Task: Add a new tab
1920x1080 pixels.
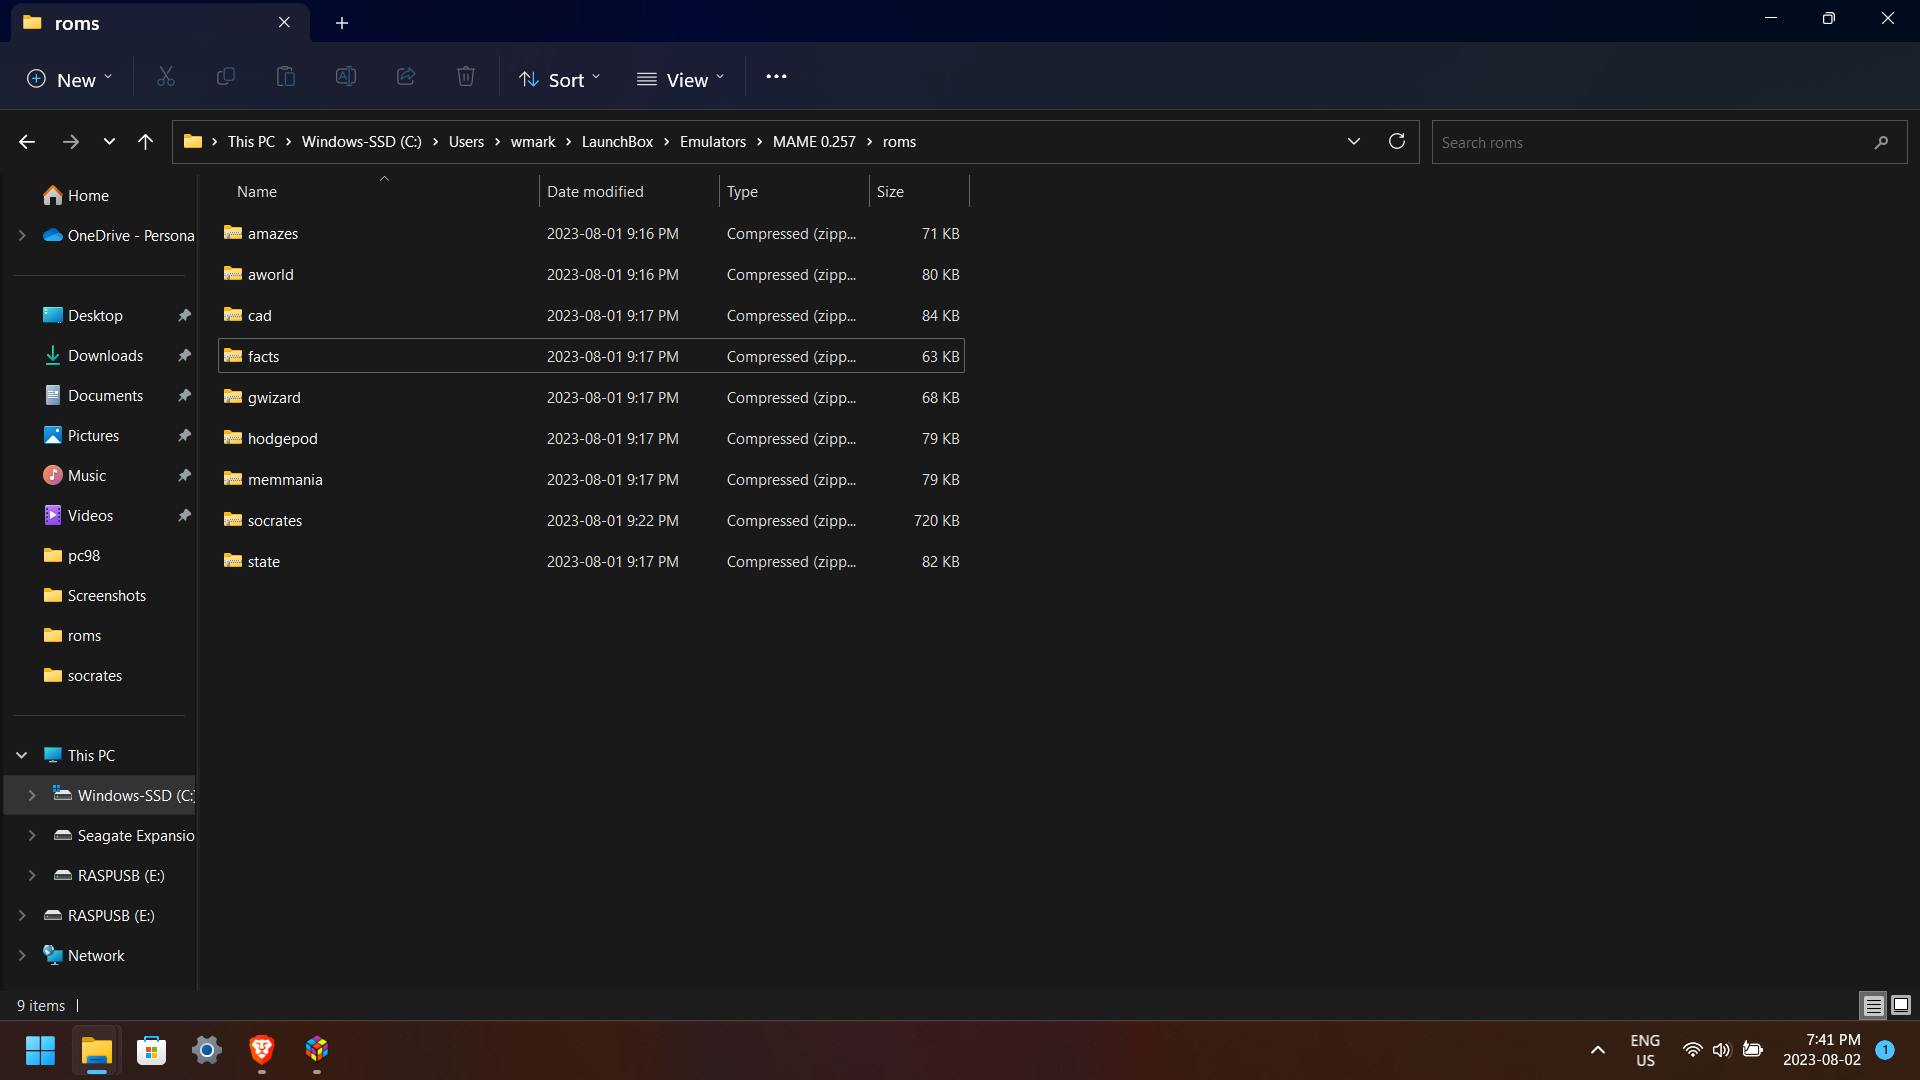Action: (342, 22)
